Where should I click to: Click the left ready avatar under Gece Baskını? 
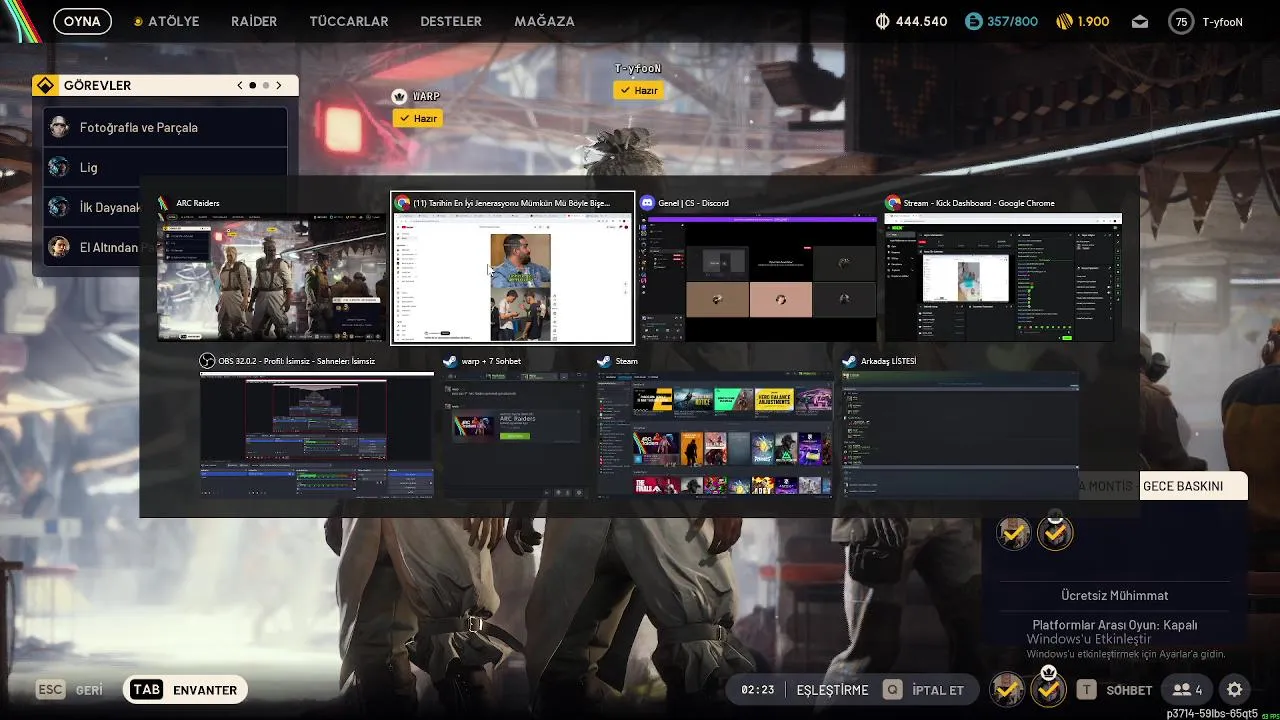click(x=1014, y=533)
